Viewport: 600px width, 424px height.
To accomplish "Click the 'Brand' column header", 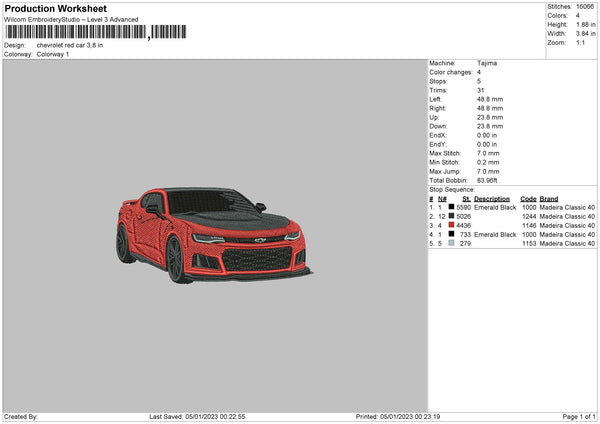I will [x=549, y=199].
